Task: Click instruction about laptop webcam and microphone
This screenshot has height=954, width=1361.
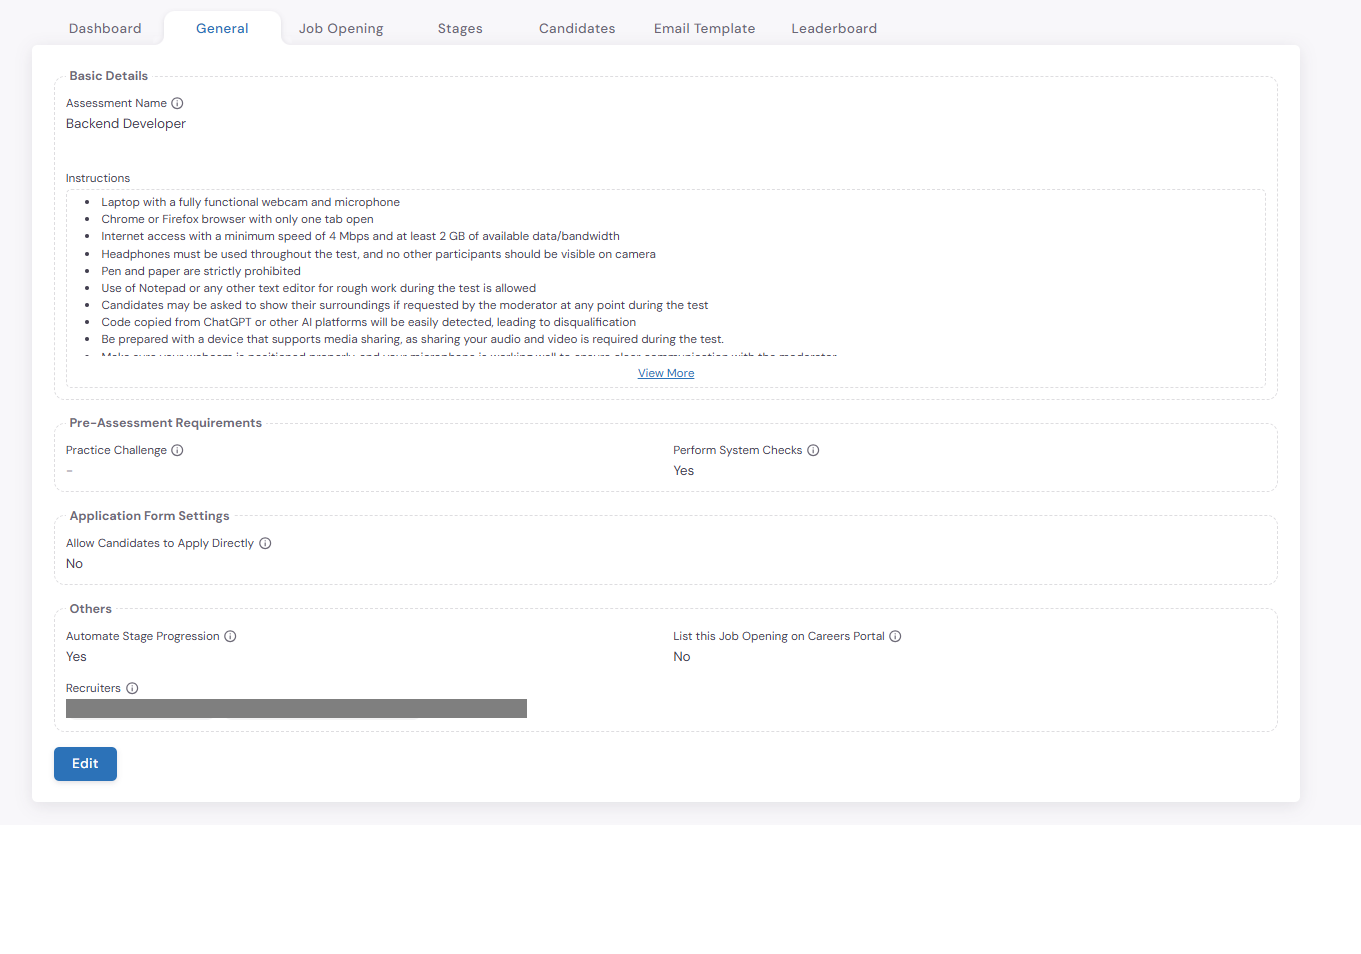Action: [250, 202]
